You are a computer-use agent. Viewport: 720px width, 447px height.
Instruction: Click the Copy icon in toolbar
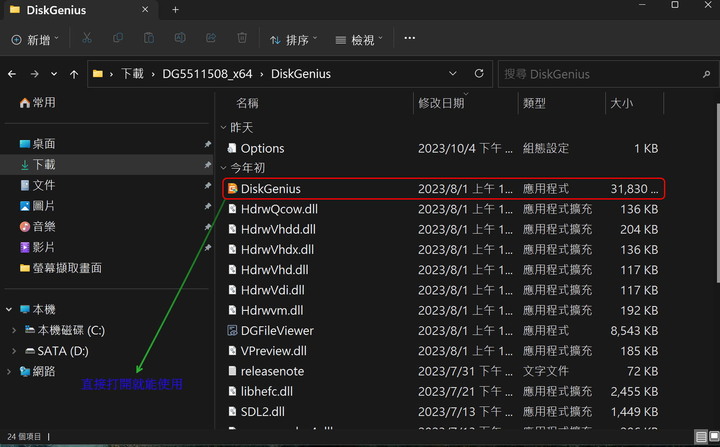[118, 38]
